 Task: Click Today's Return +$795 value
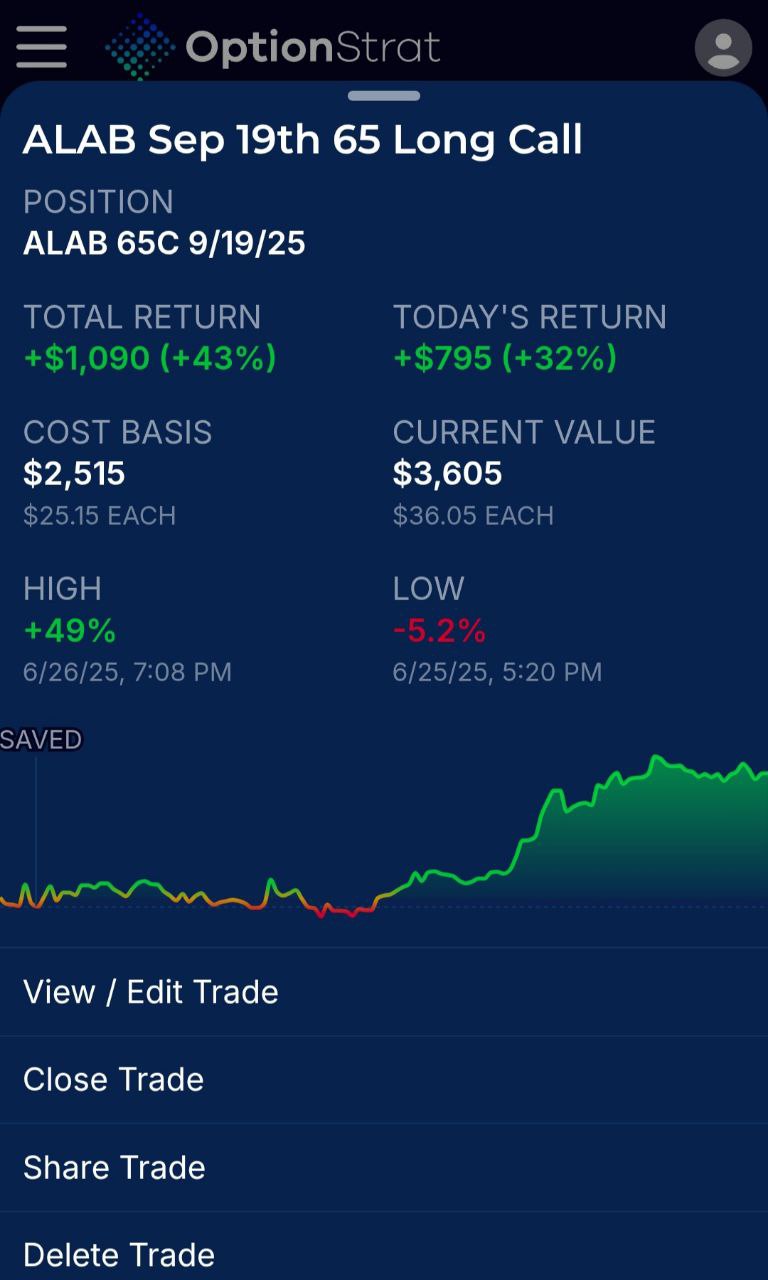coord(505,358)
